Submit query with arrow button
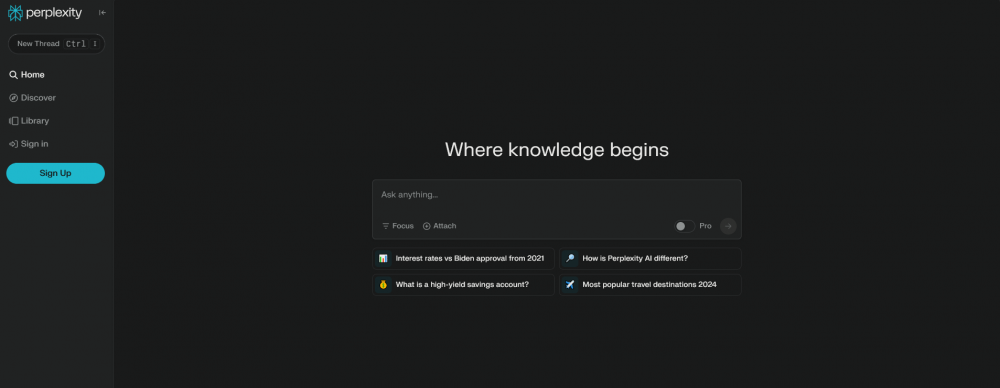 point(728,226)
